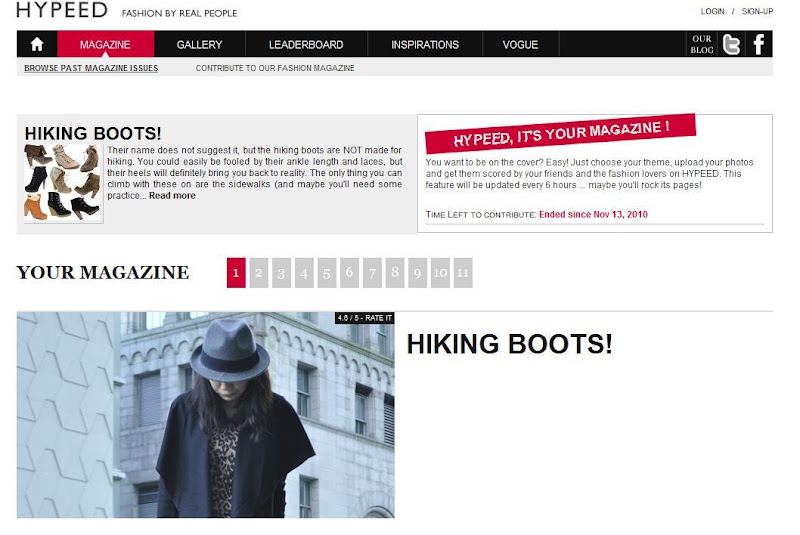800x535 pixels.
Task: Go to magazine page 8
Action: 395,273
